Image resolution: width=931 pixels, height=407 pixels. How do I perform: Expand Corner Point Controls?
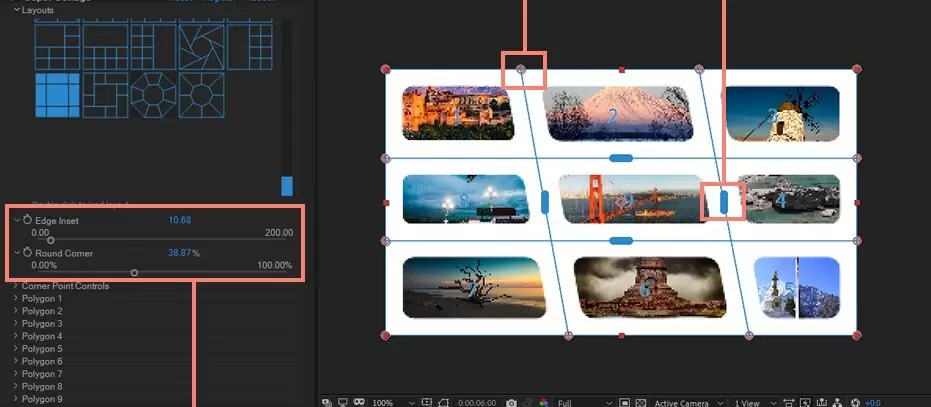16,286
